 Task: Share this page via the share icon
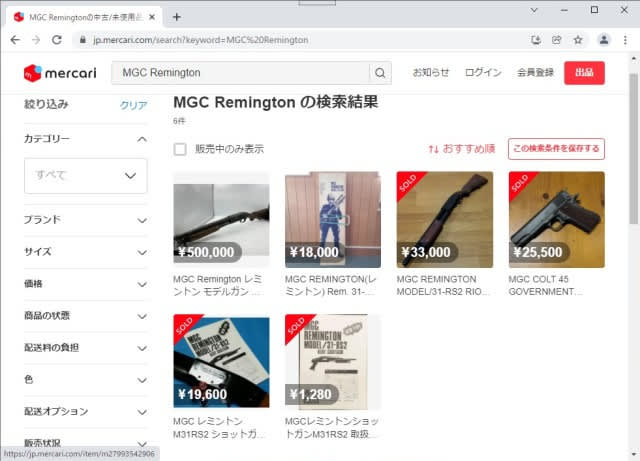(557, 40)
